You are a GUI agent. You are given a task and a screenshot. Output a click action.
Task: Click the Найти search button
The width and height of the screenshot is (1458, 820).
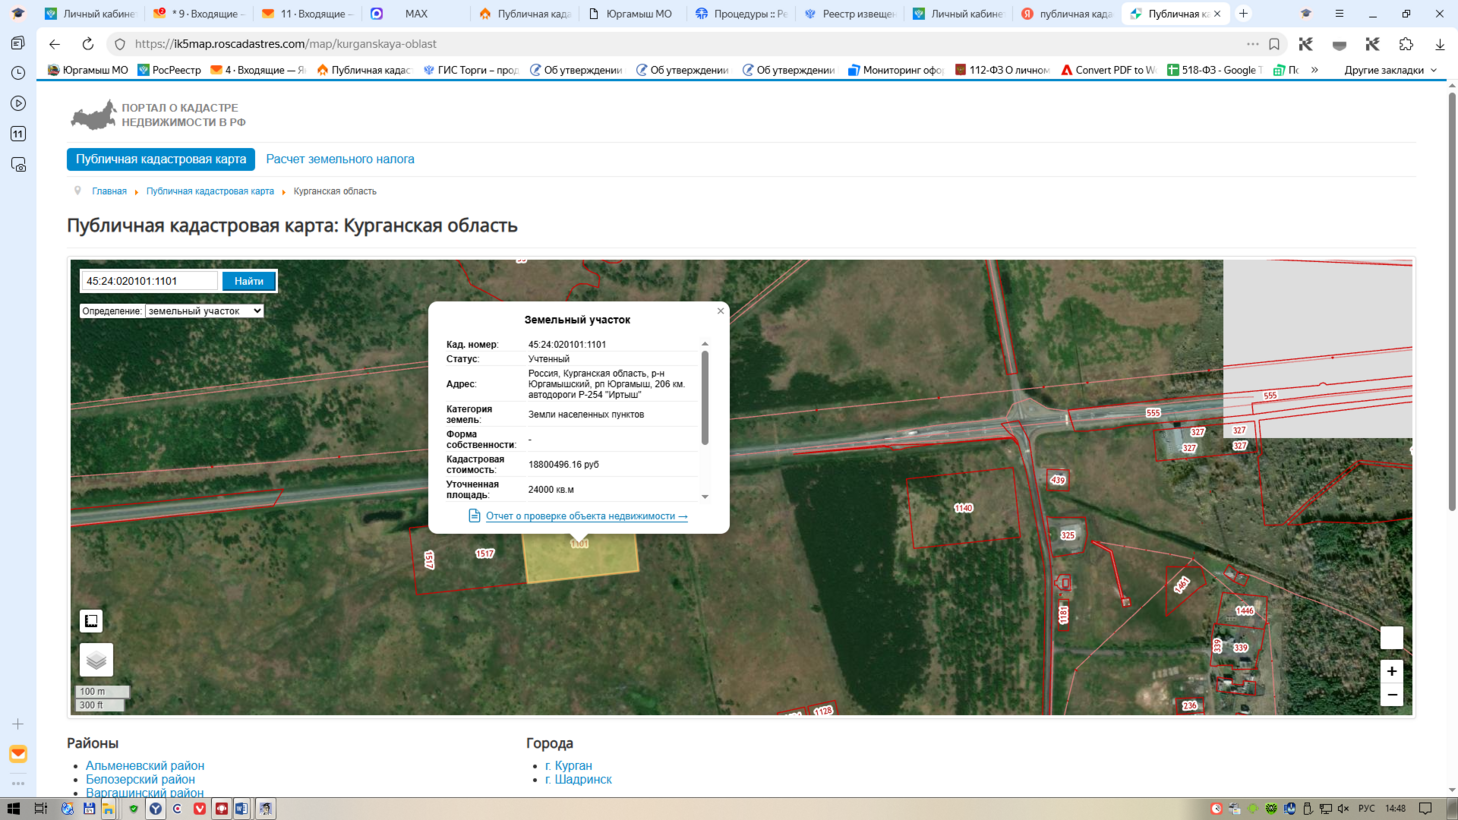tap(249, 281)
